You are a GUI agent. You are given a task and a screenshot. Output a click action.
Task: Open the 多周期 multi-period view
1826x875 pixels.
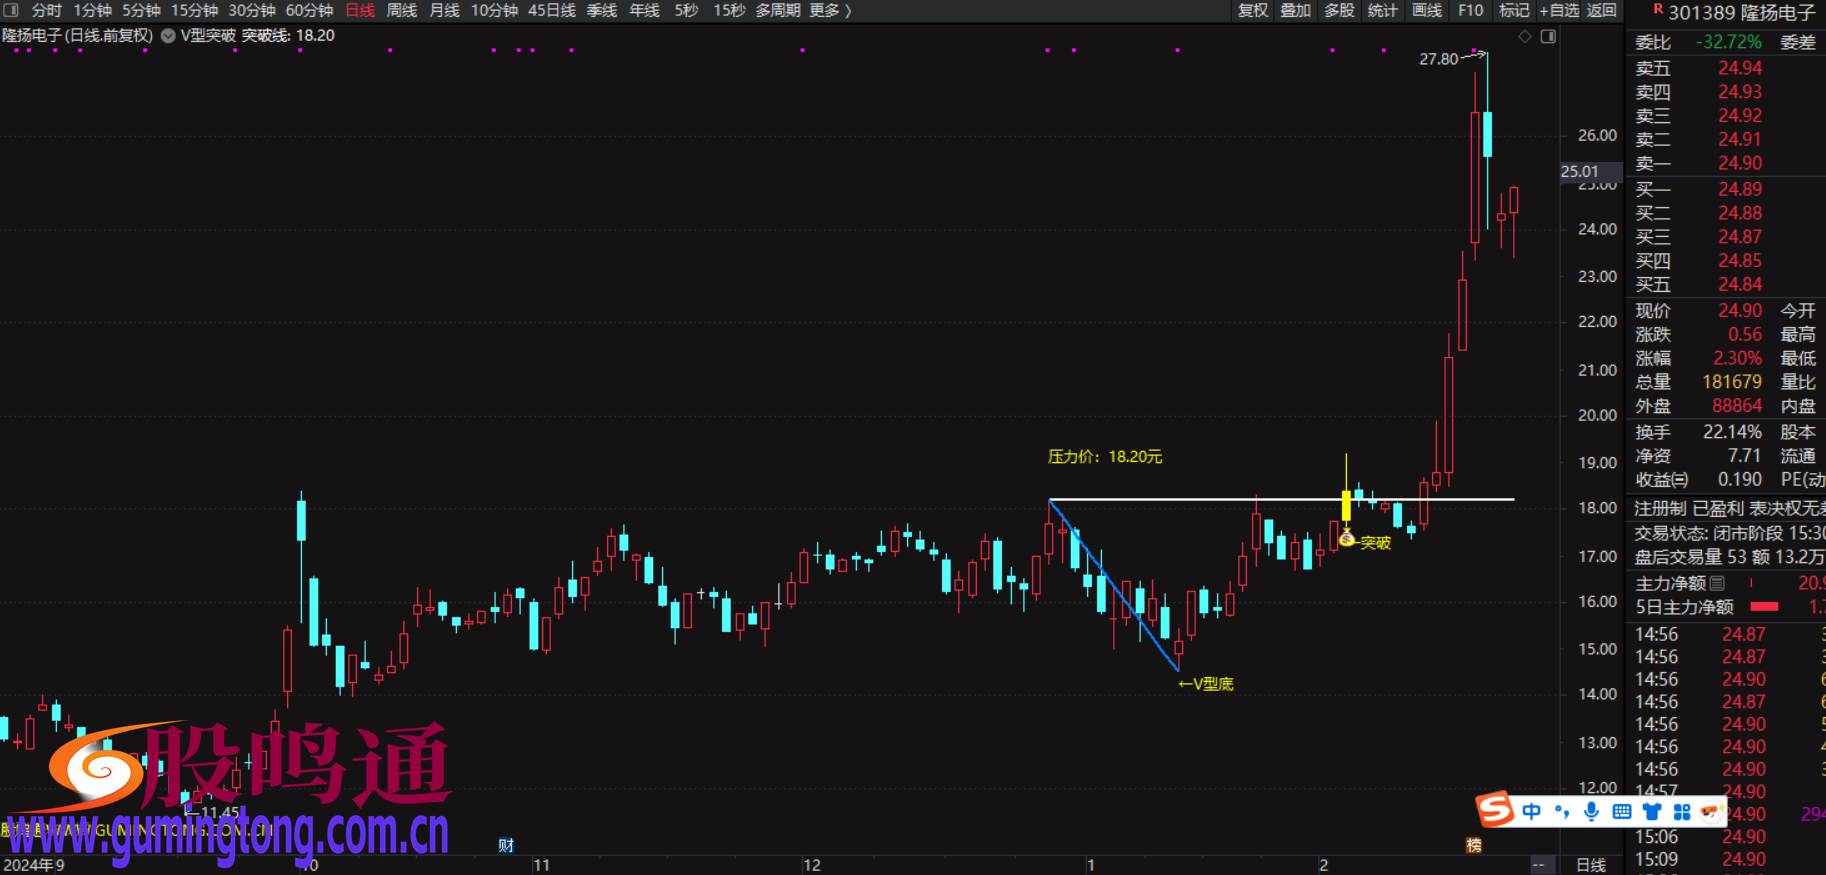pos(777,10)
